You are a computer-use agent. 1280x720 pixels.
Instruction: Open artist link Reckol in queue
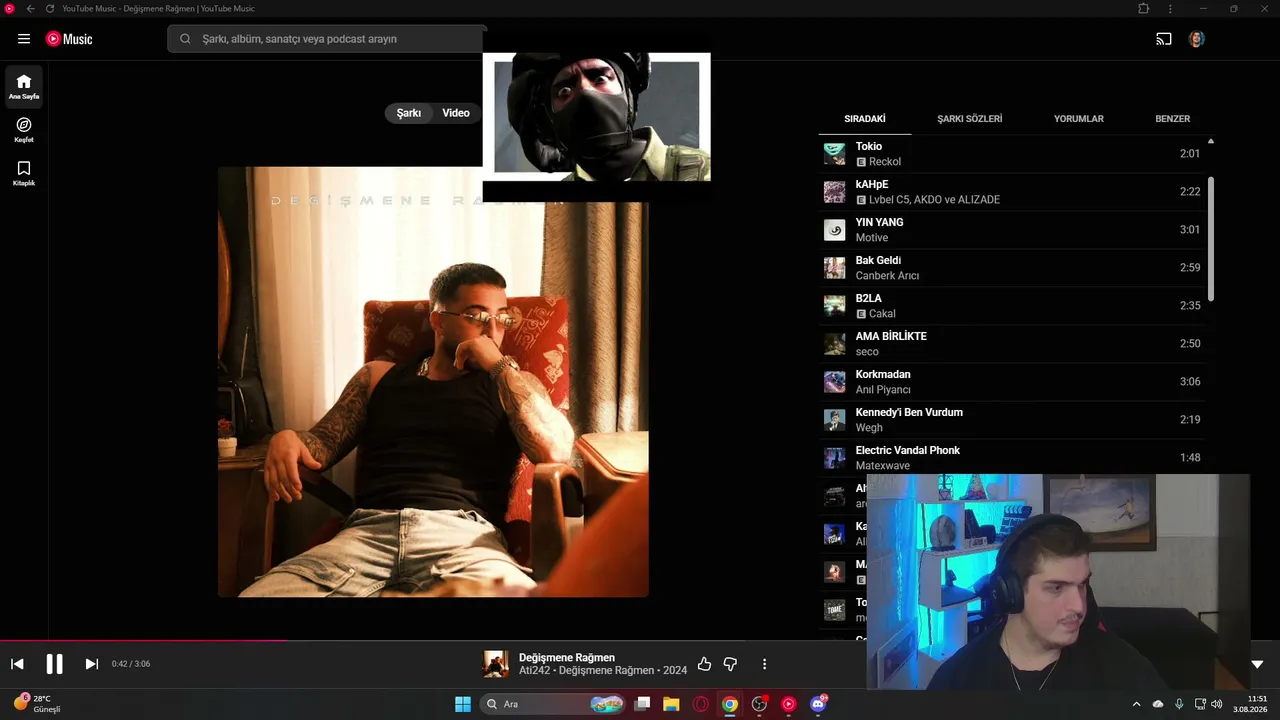(x=885, y=162)
